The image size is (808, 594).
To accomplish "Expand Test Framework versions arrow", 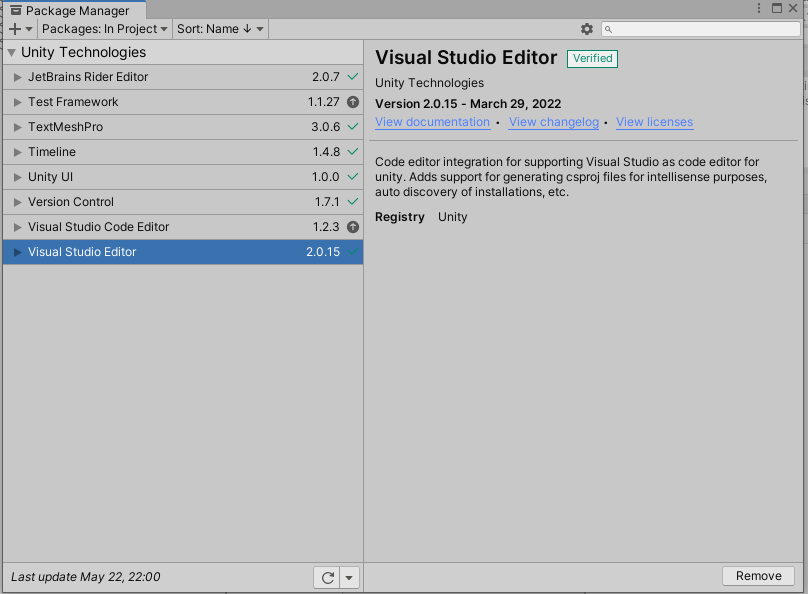I will pos(18,102).
